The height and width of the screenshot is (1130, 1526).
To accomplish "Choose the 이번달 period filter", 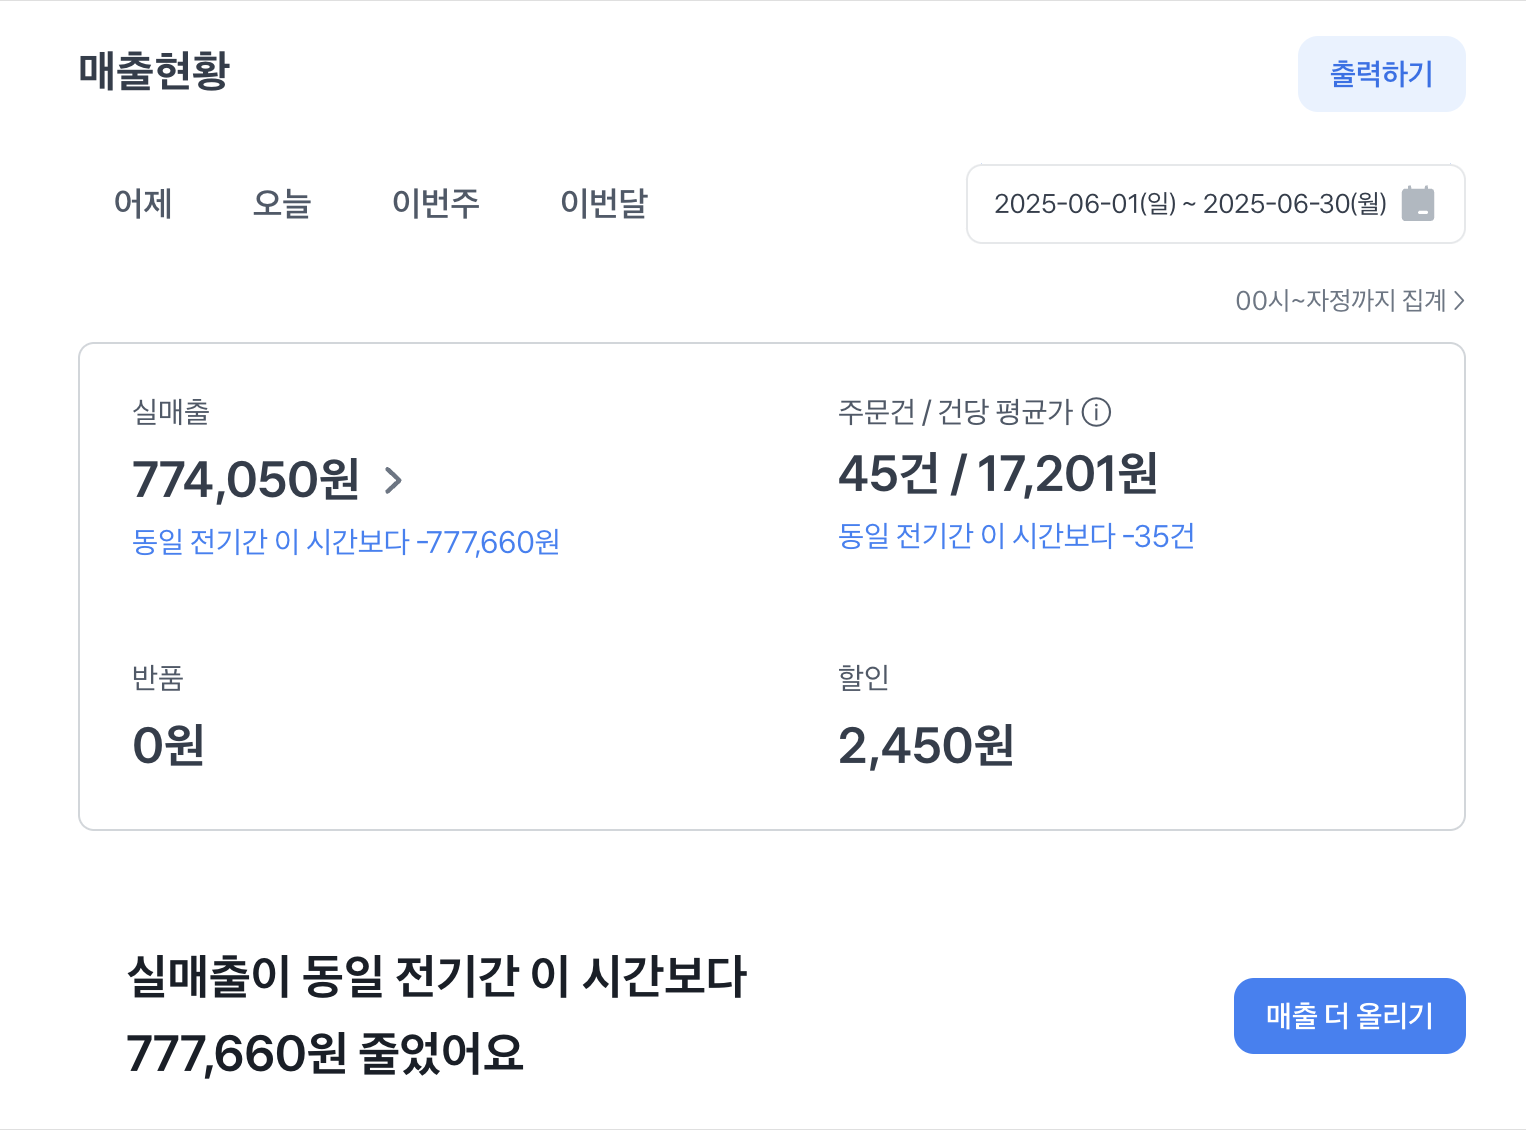I will click(x=604, y=204).
